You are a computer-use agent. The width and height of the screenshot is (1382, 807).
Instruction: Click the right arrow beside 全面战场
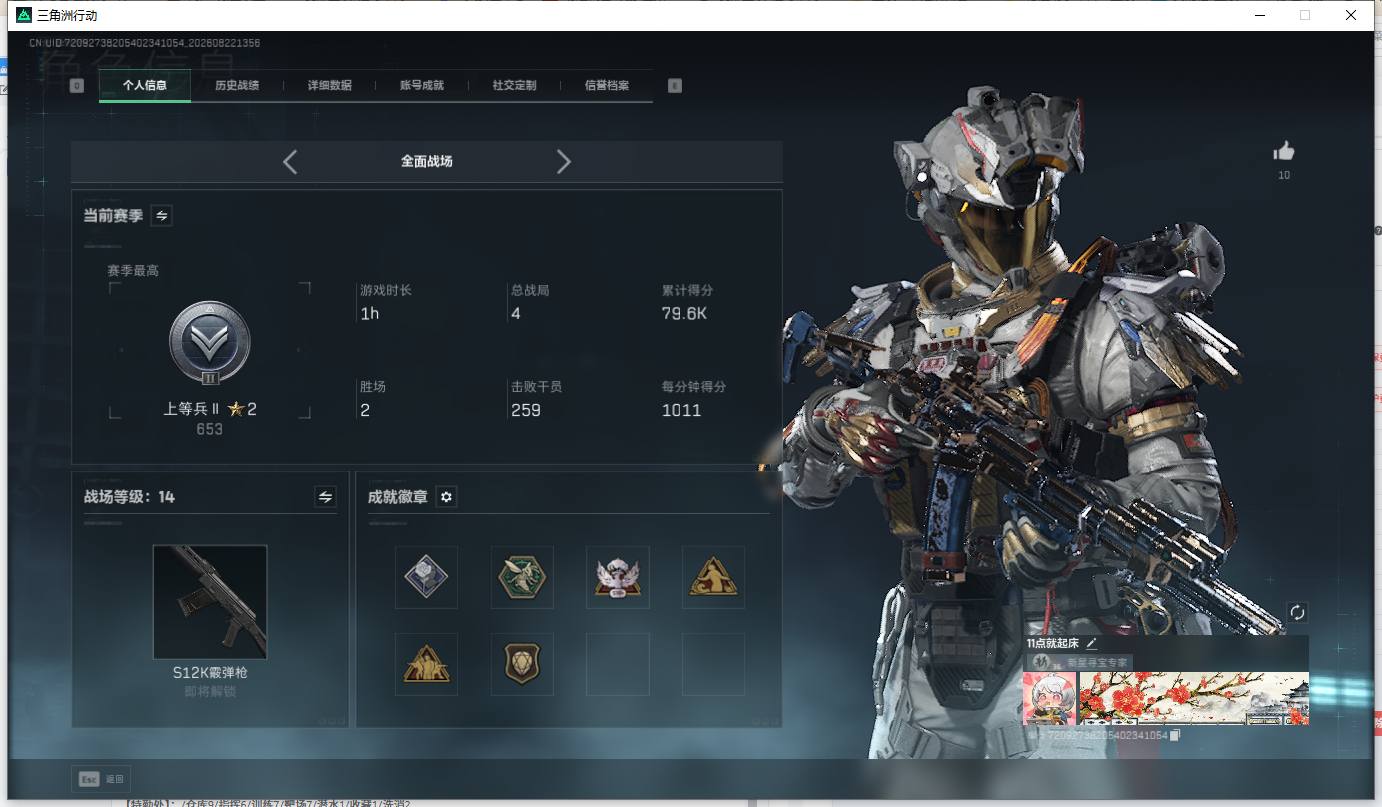(564, 162)
